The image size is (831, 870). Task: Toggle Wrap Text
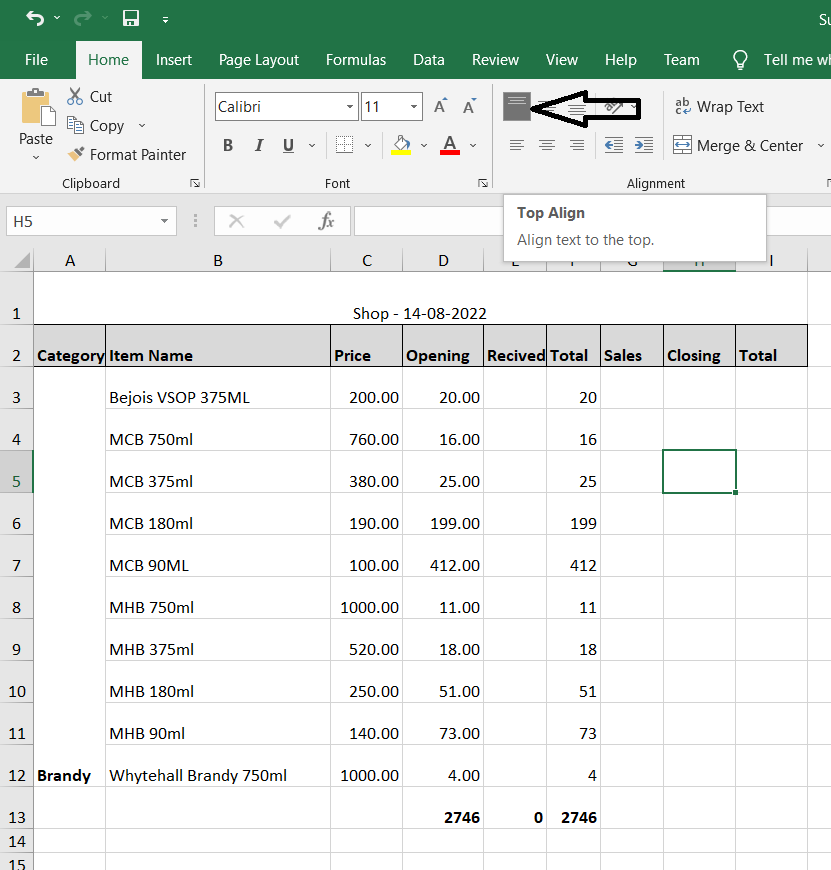pyautogui.click(x=719, y=107)
